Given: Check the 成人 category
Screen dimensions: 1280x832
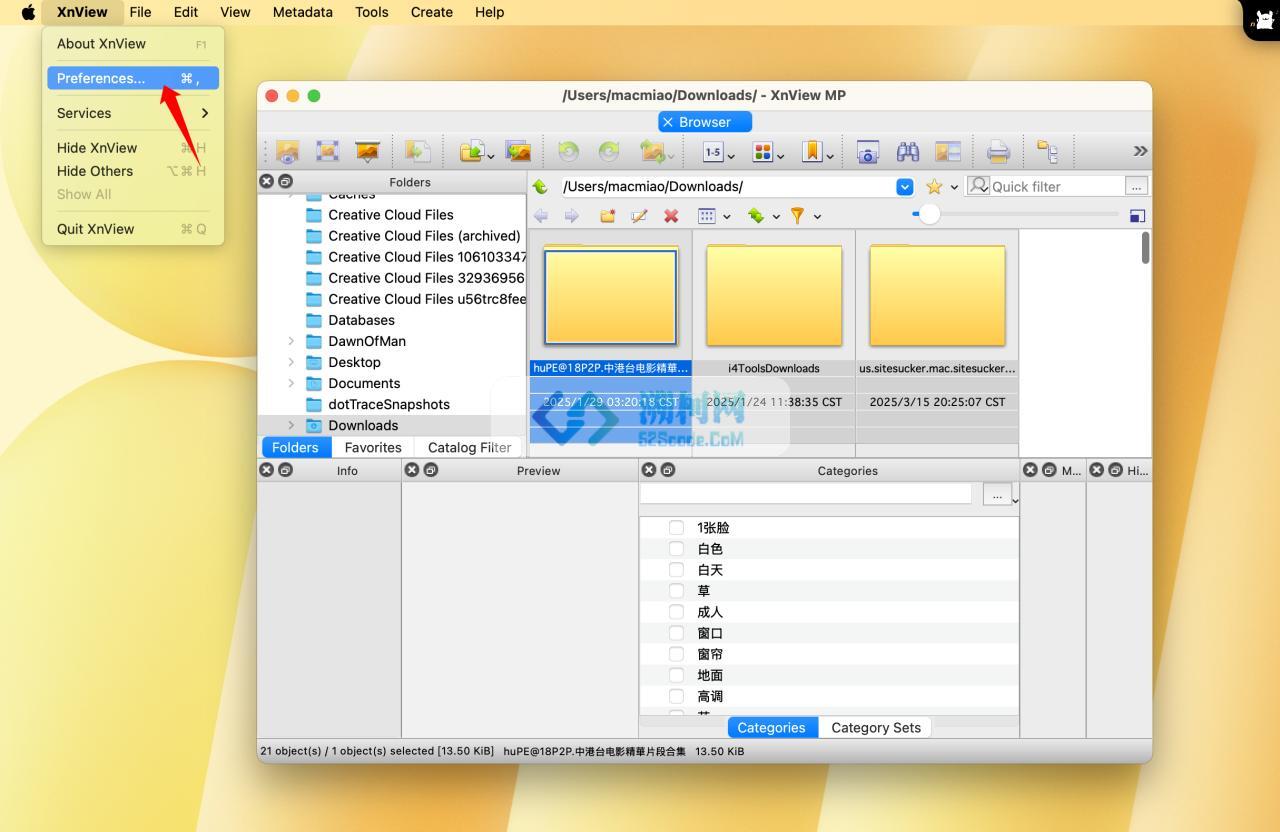Looking at the screenshot, I should pyautogui.click(x=676, y=611).
